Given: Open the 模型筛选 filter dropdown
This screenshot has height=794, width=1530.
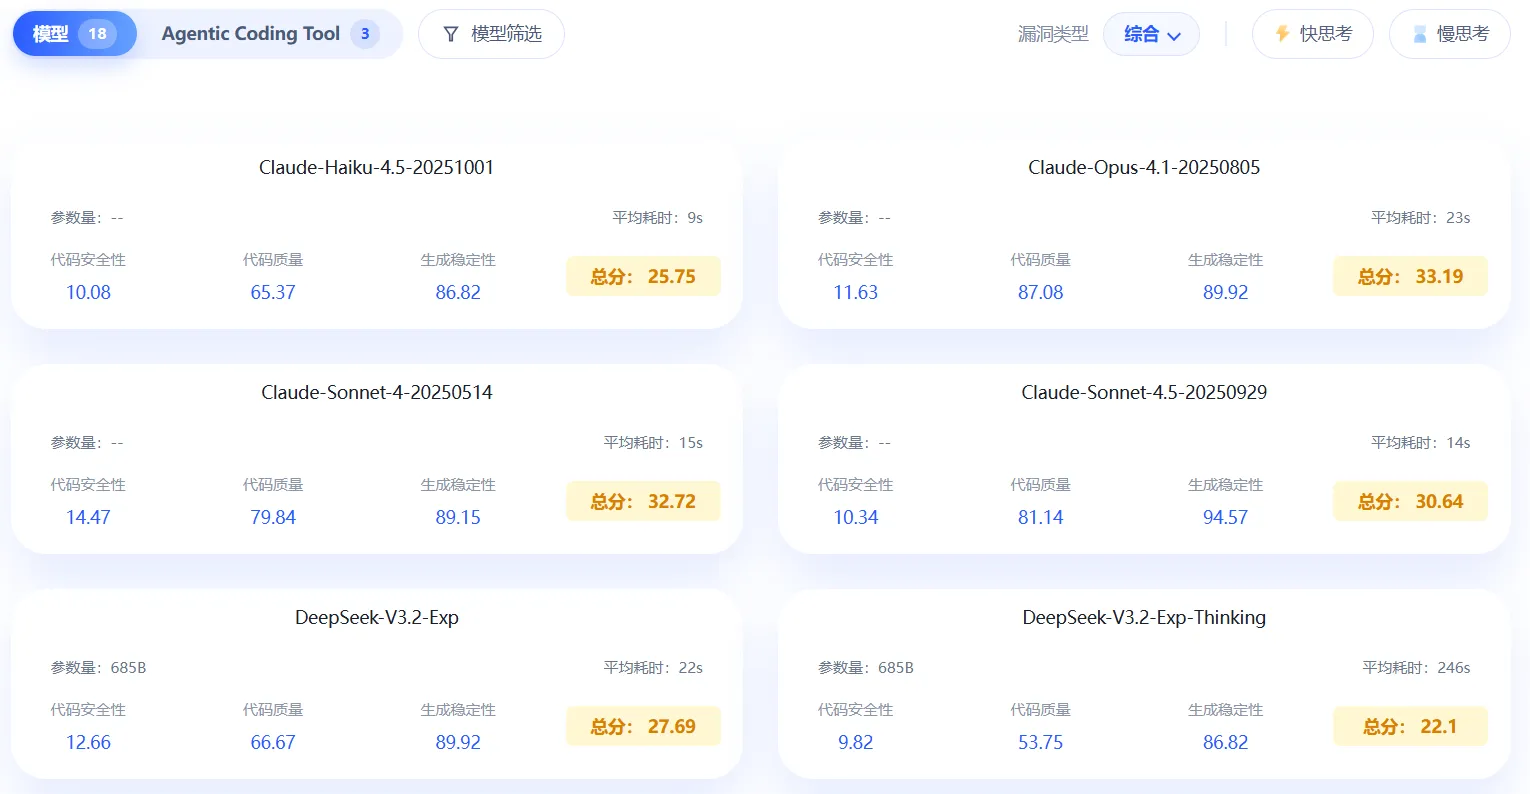Looking at the screenshot, I should pyautogui.click(x=491, y=34).
